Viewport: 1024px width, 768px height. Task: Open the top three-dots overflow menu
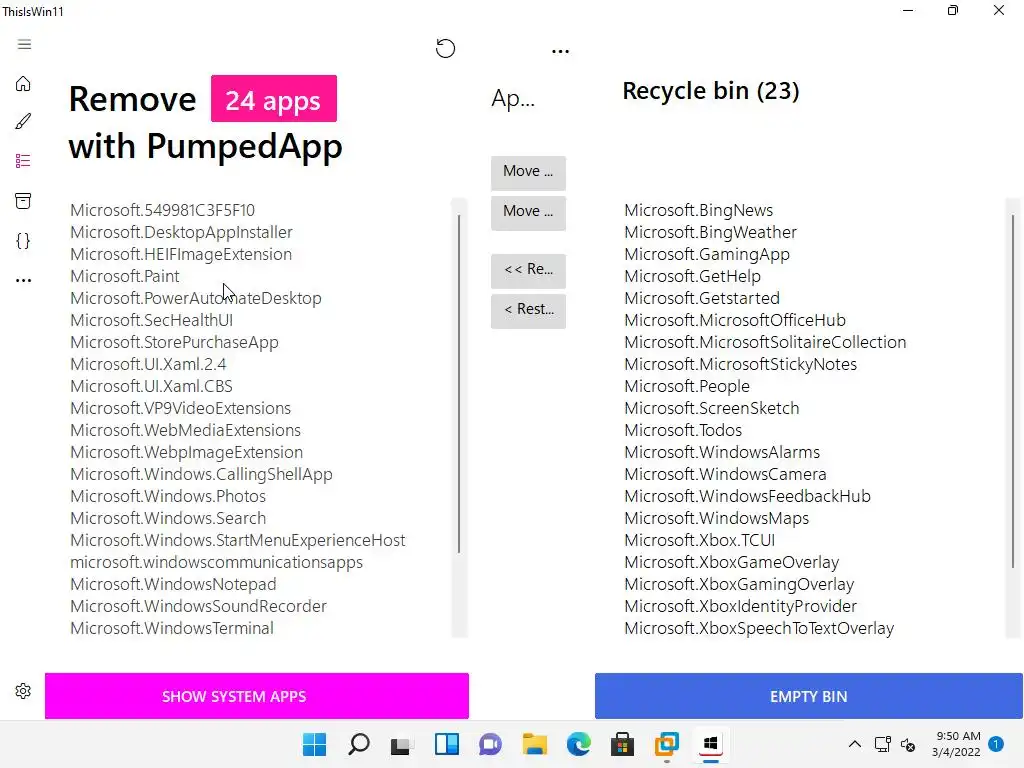560,51
